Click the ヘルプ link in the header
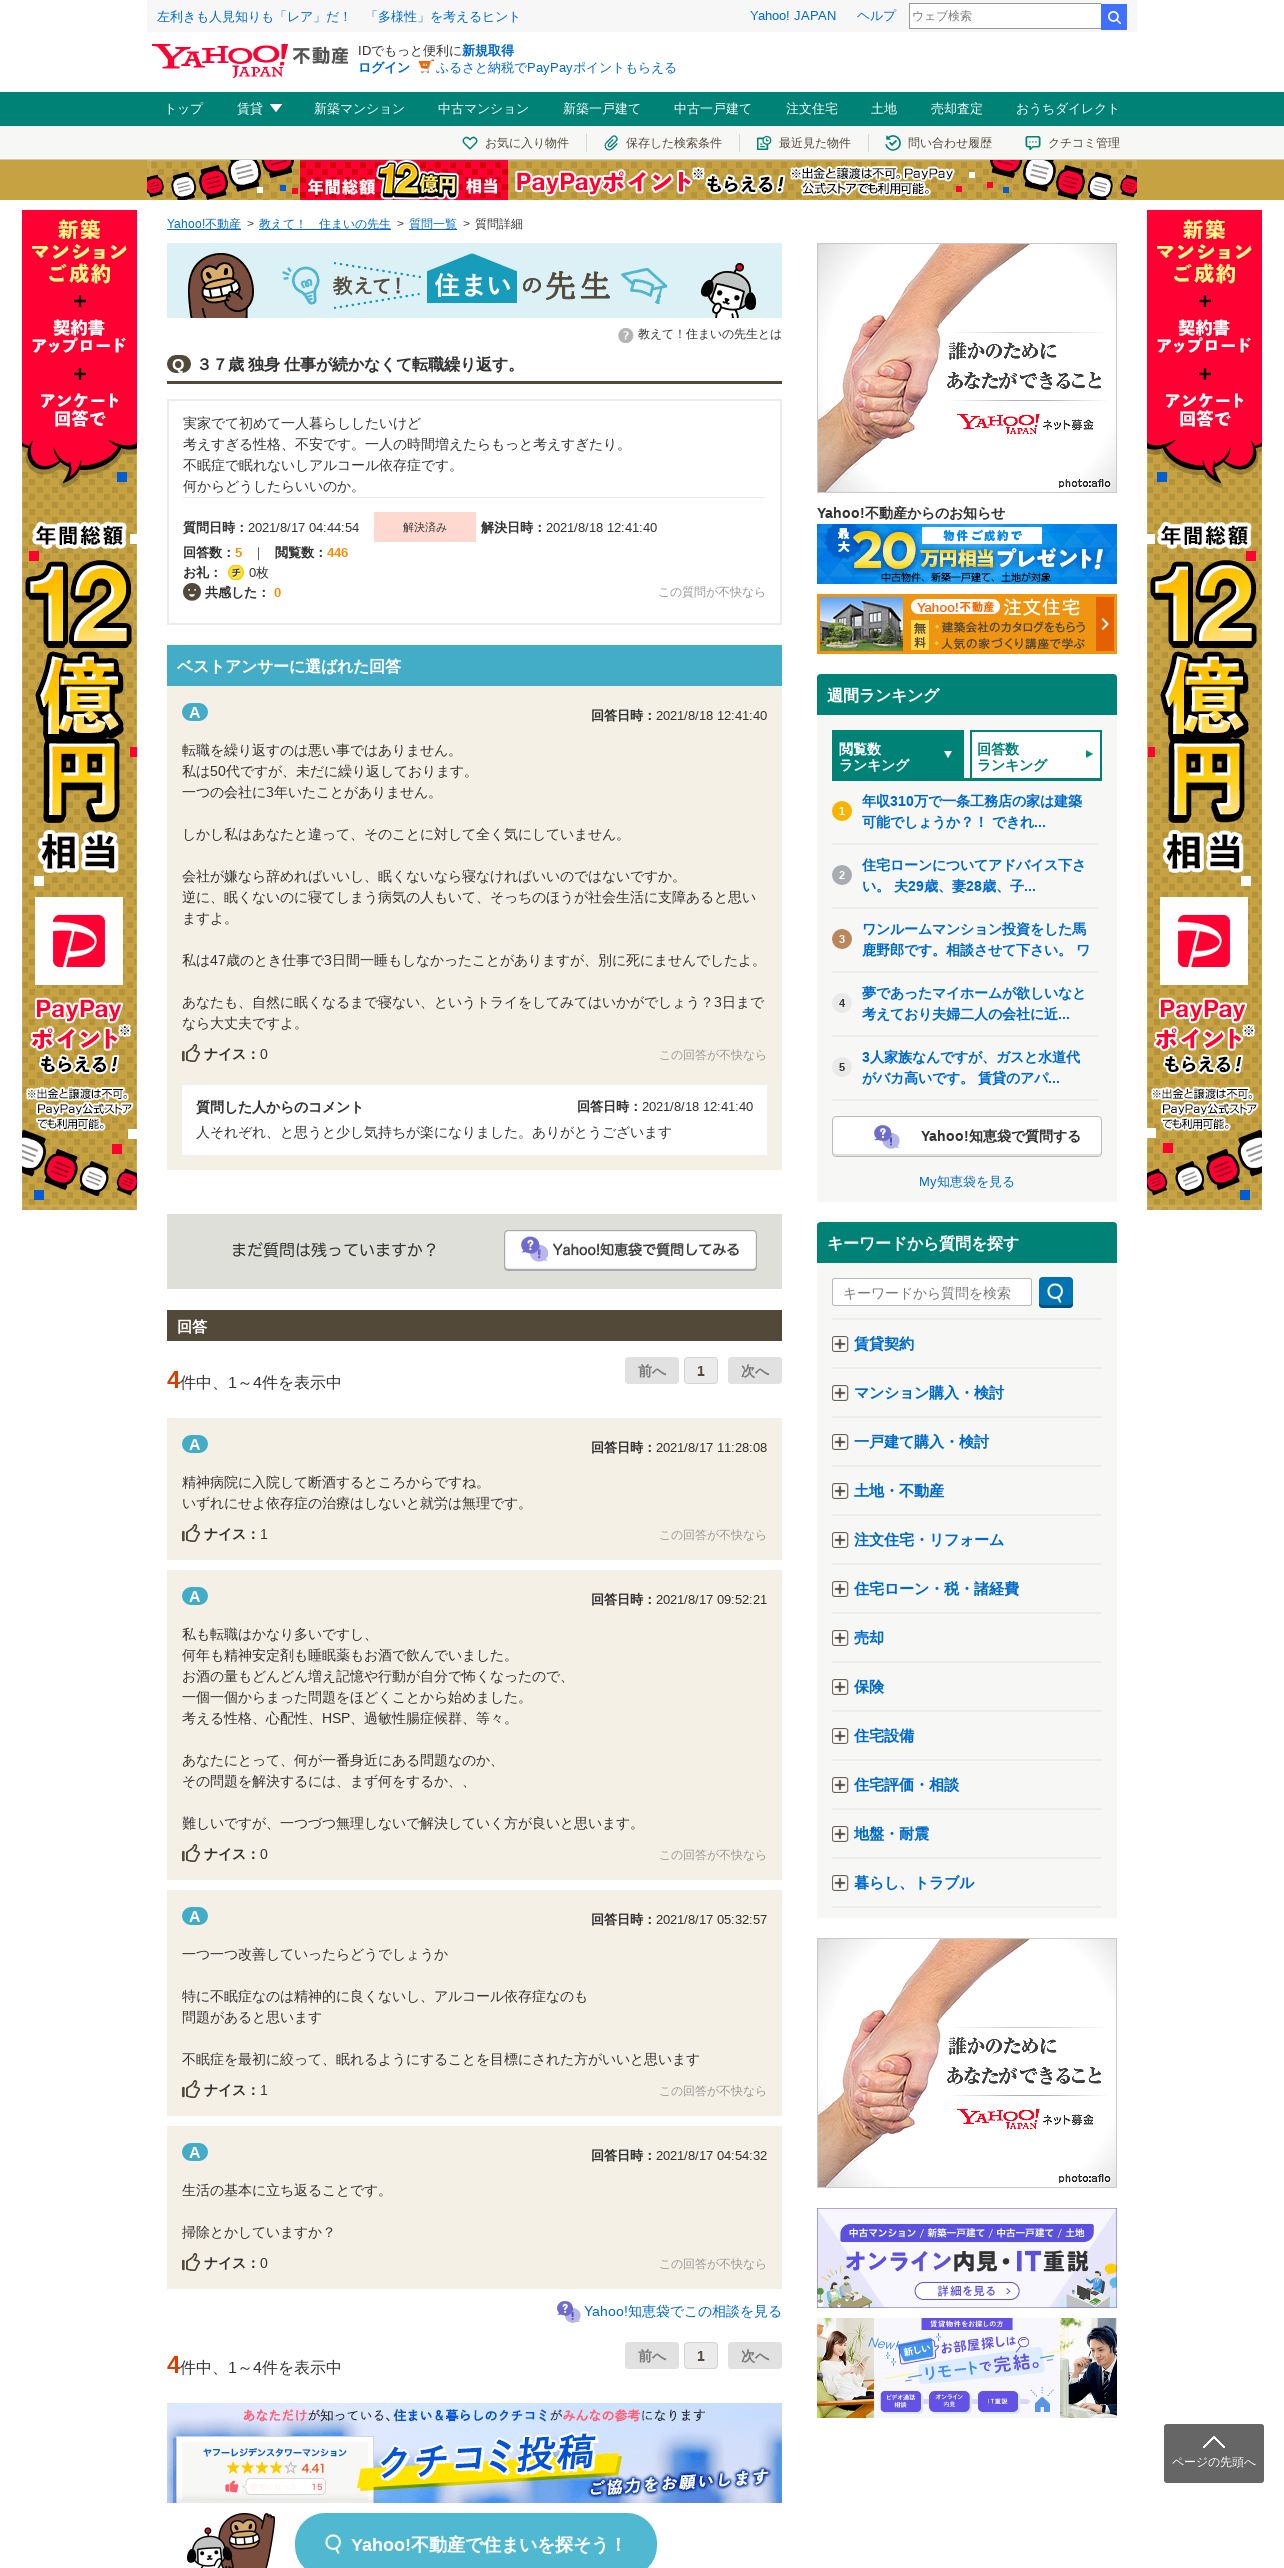The width and height of the screenshot is (1284, 2568). pyautogui.click(x=876, y=16)
